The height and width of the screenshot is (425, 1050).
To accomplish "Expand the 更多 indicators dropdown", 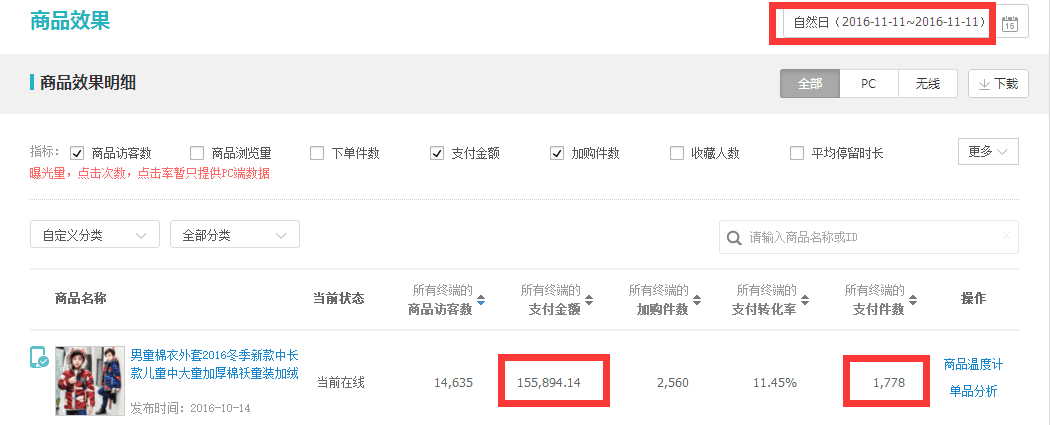I will (x=988, y=151).
